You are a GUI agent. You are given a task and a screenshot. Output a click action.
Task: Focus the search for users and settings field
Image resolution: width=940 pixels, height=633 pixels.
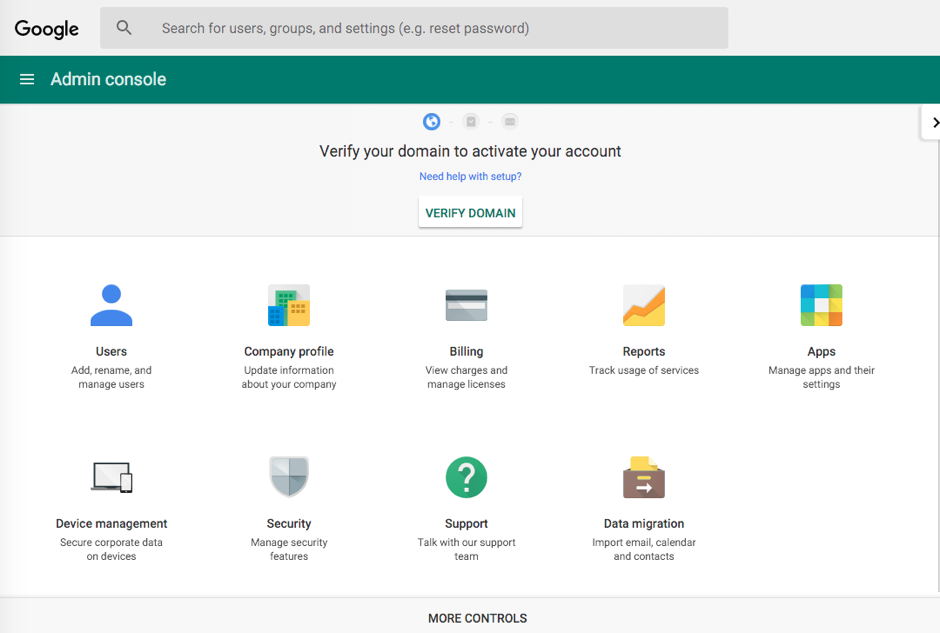point(414,28)
